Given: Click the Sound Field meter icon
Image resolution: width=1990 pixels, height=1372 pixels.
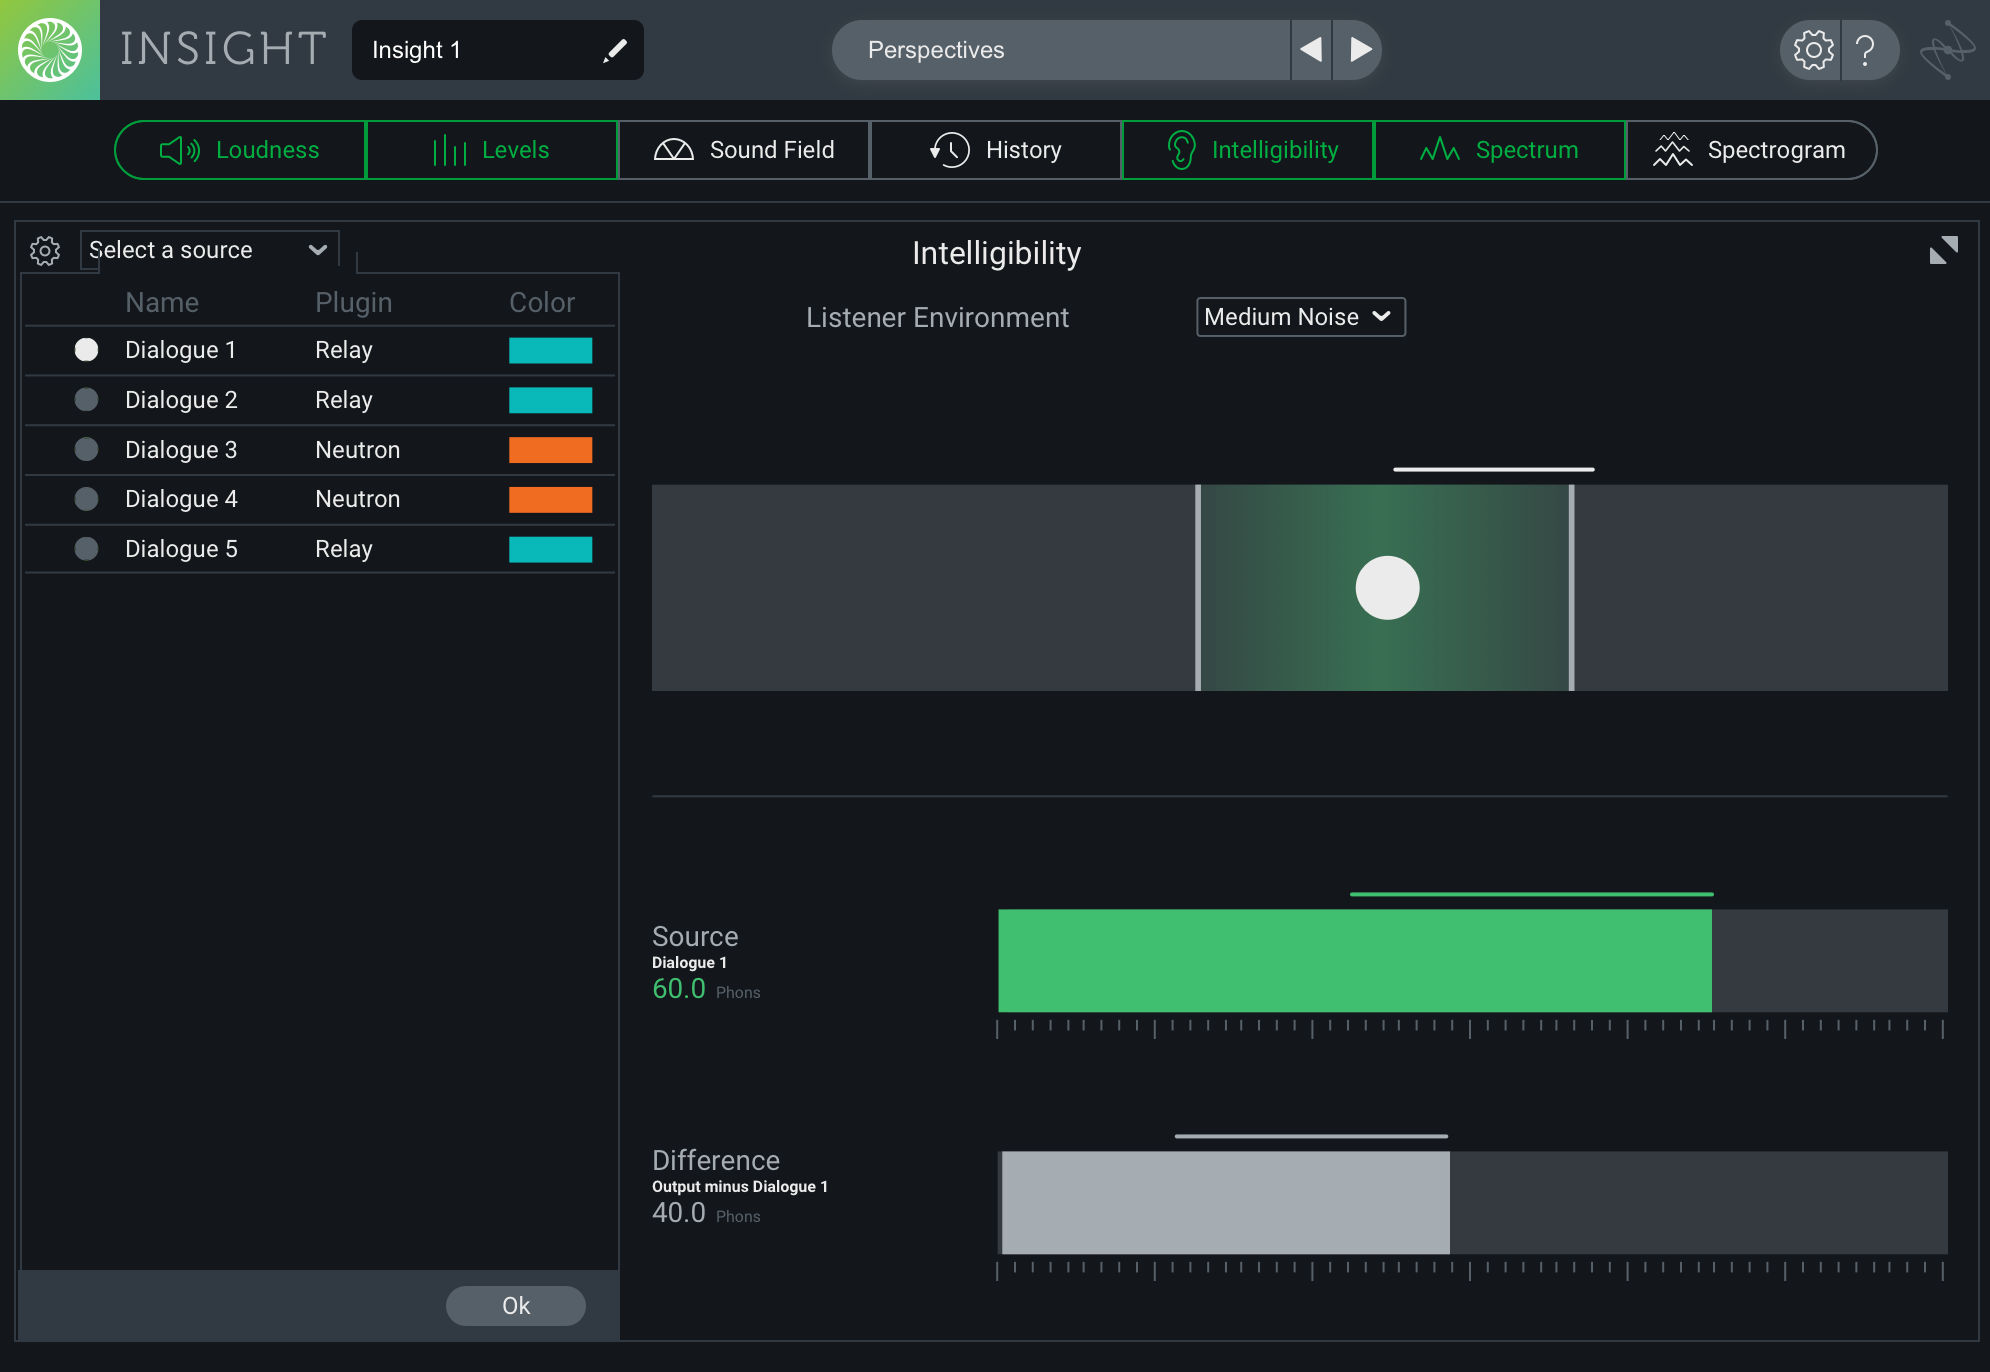Looking at the screenshot, I should tap(674, 151).
